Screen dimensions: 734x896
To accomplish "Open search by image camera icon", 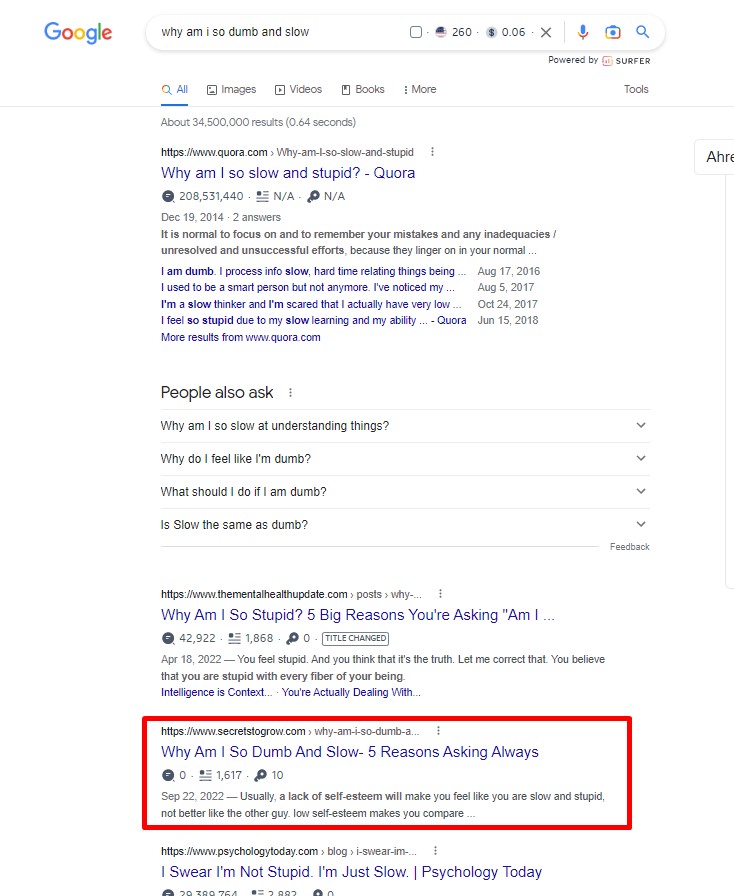I will (613, 32).
